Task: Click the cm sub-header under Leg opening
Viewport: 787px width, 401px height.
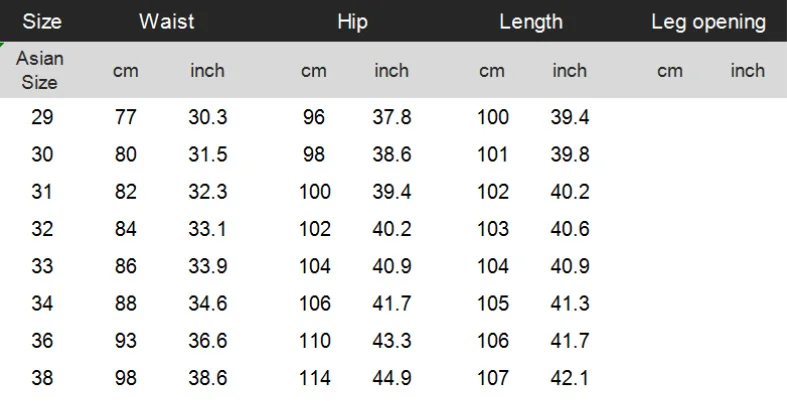Action: point(669,70)
